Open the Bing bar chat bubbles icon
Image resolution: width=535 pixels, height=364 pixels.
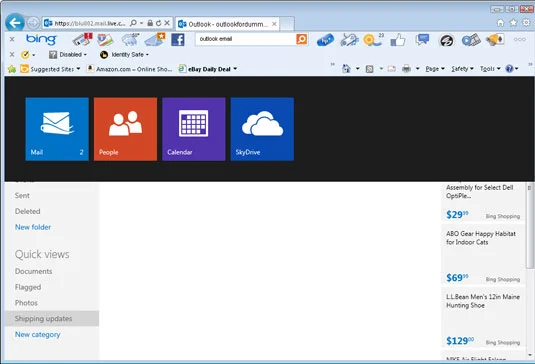(x=422, y=40)
